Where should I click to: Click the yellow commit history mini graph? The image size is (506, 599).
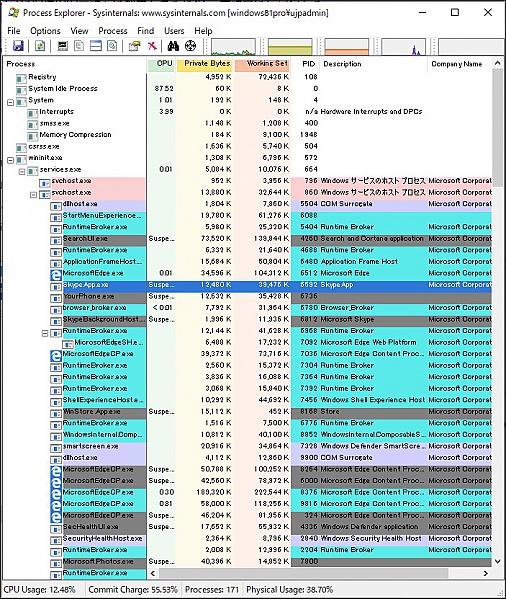[291, 47]
